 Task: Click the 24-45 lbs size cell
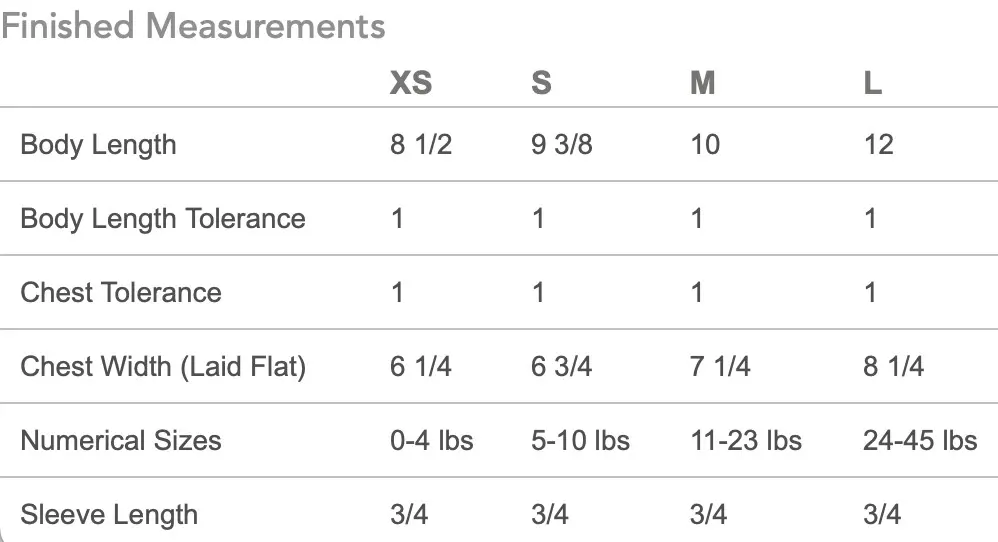point(920,441)
